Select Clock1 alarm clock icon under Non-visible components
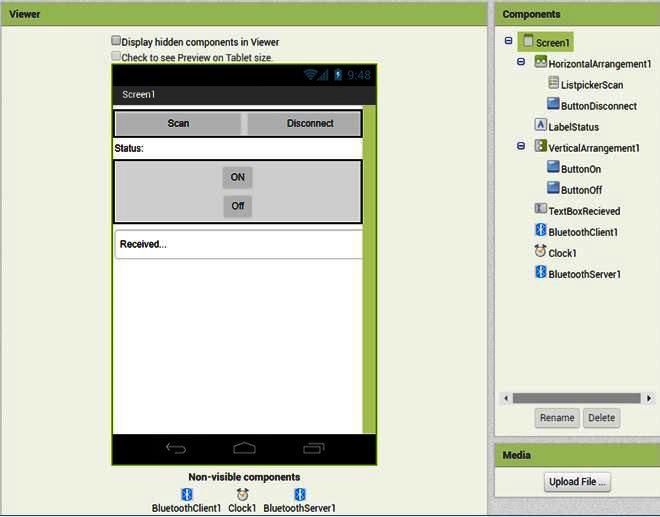 pos(242,494)
